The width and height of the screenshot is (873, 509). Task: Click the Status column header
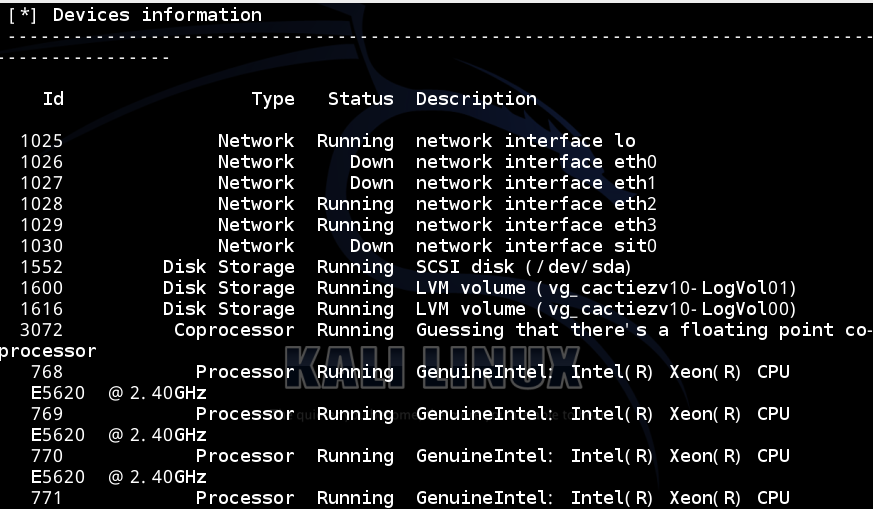(x=360, y=99)
